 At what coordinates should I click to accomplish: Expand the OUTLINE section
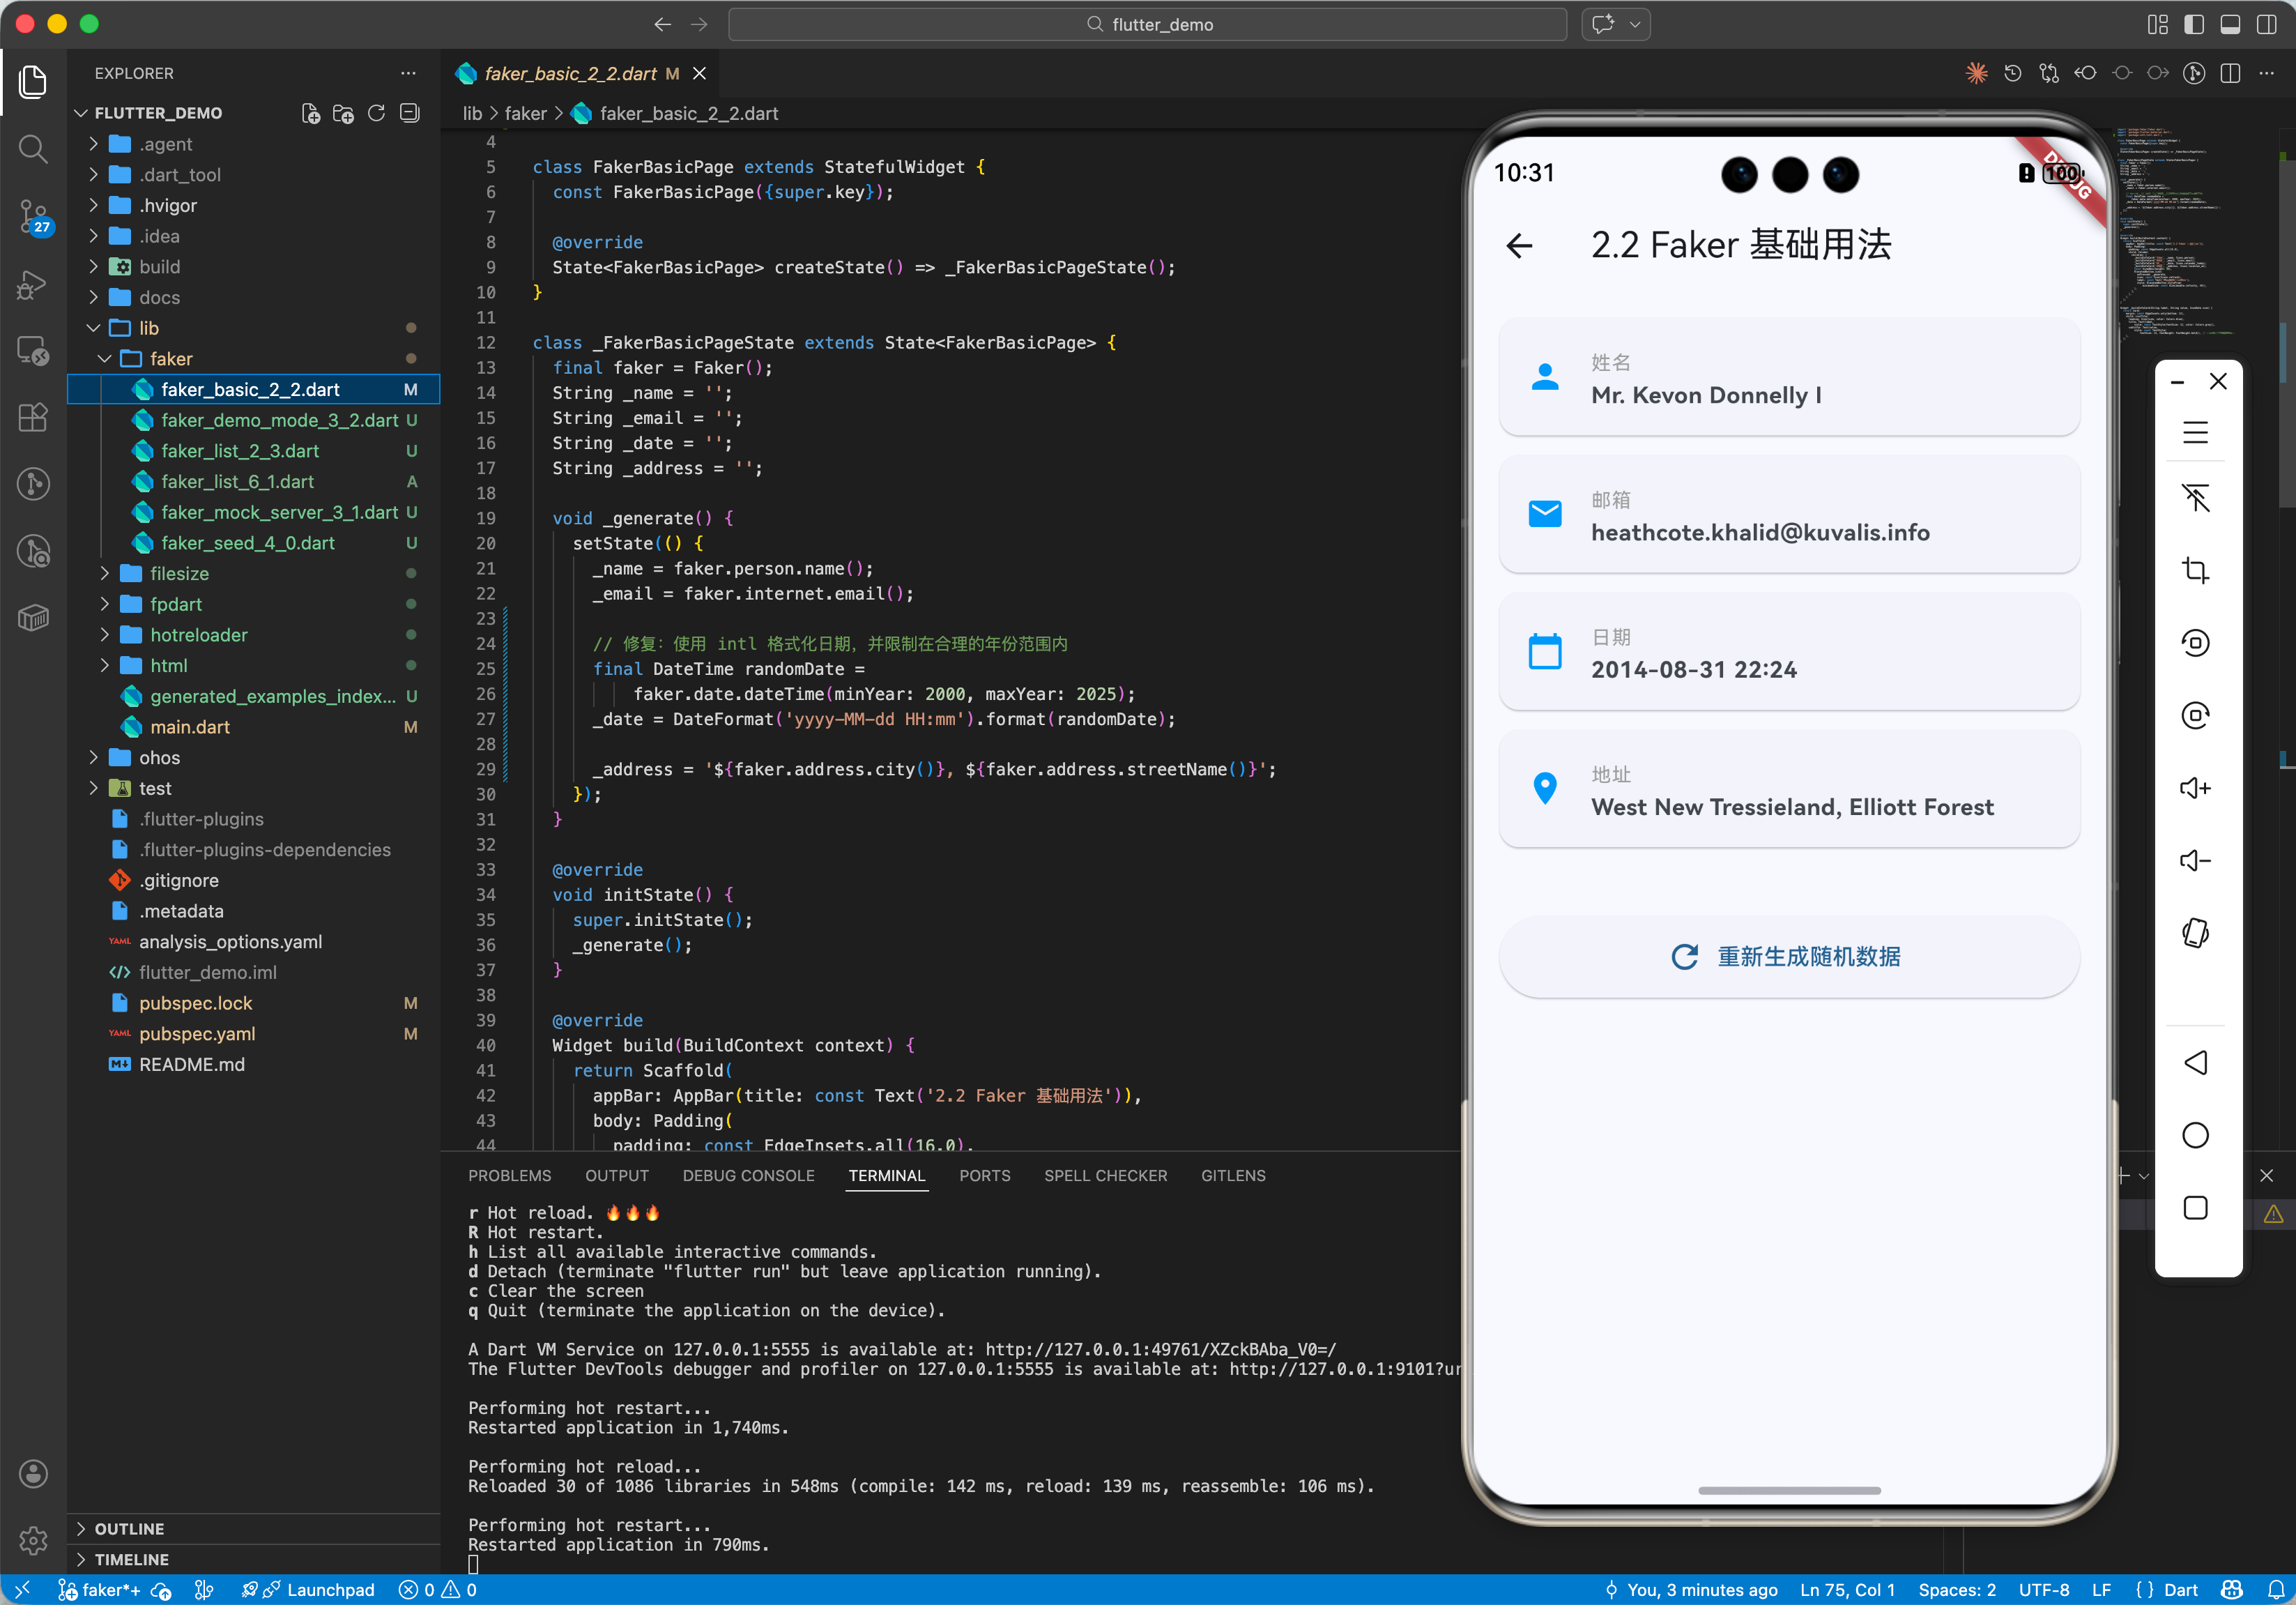pyautogui.click(x=129, y=1528)
